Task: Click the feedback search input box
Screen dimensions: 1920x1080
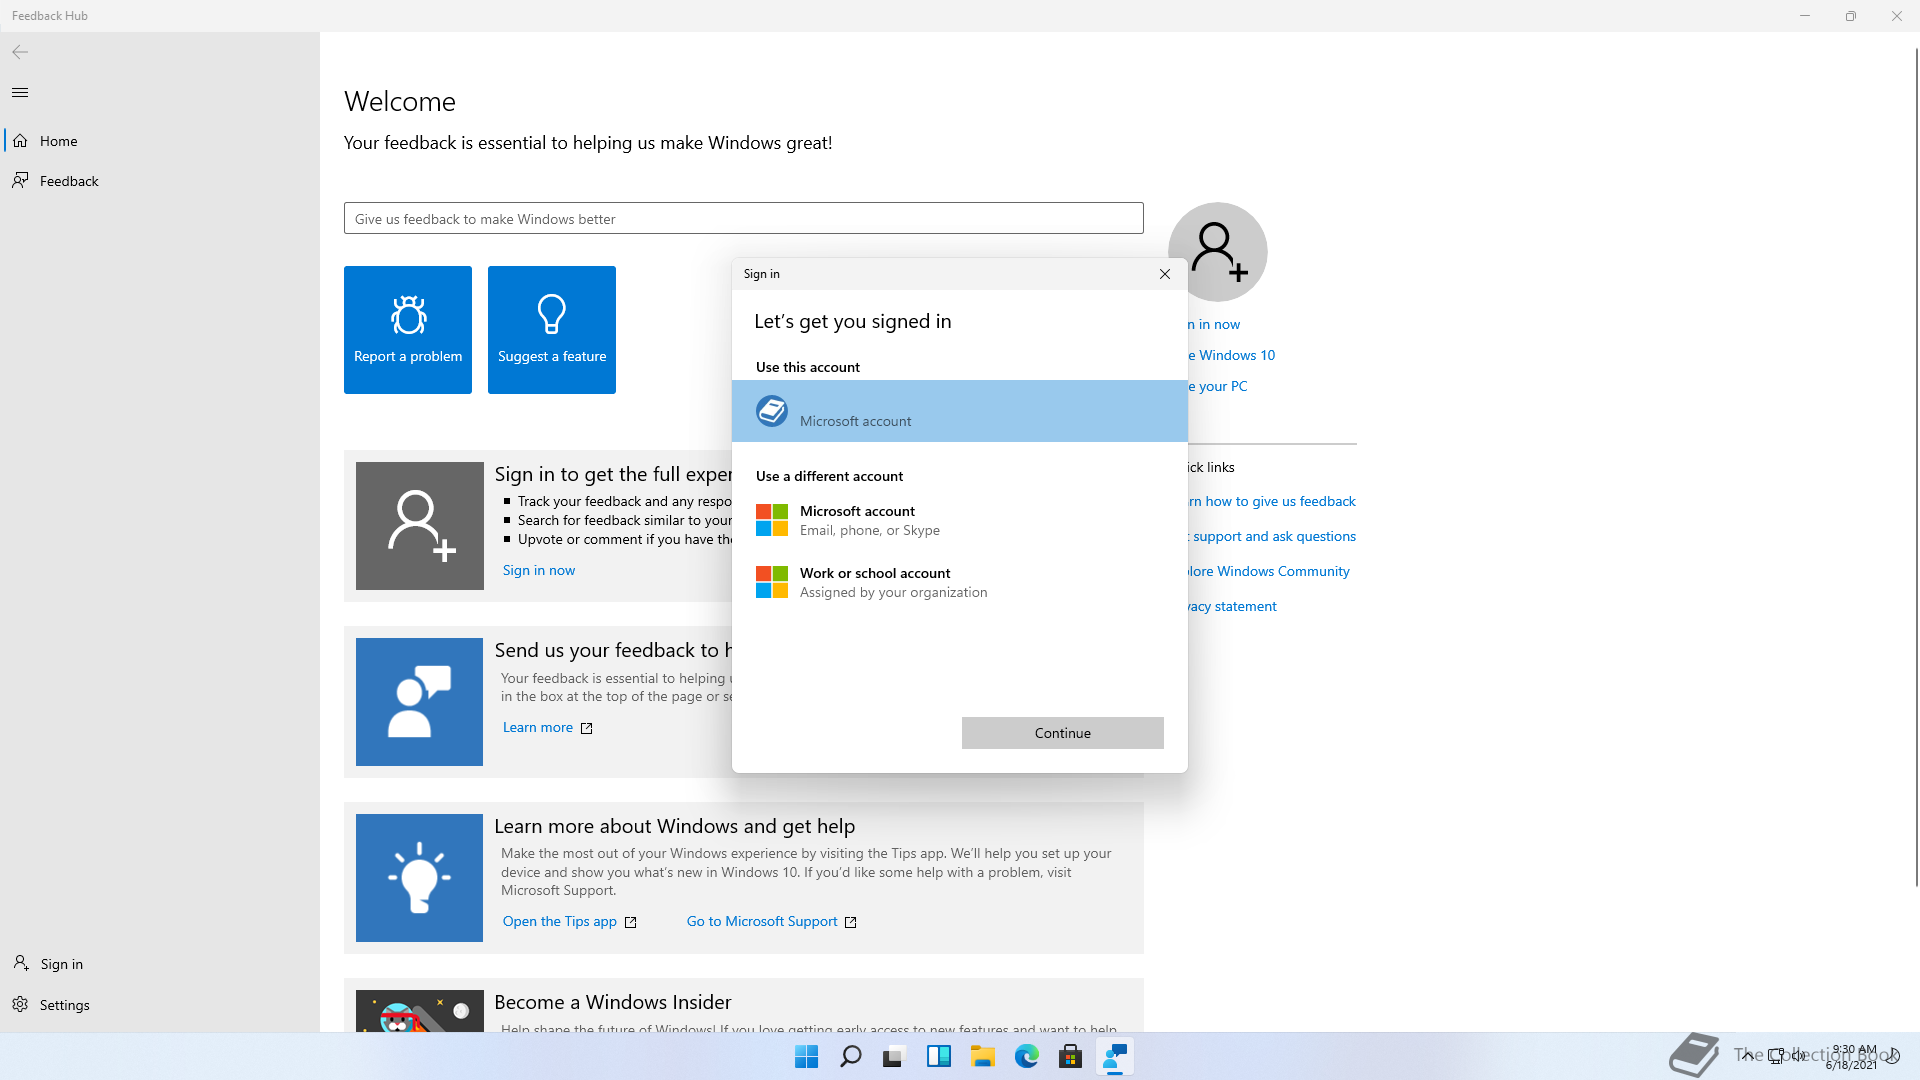Action: click(x=743, y=219)
